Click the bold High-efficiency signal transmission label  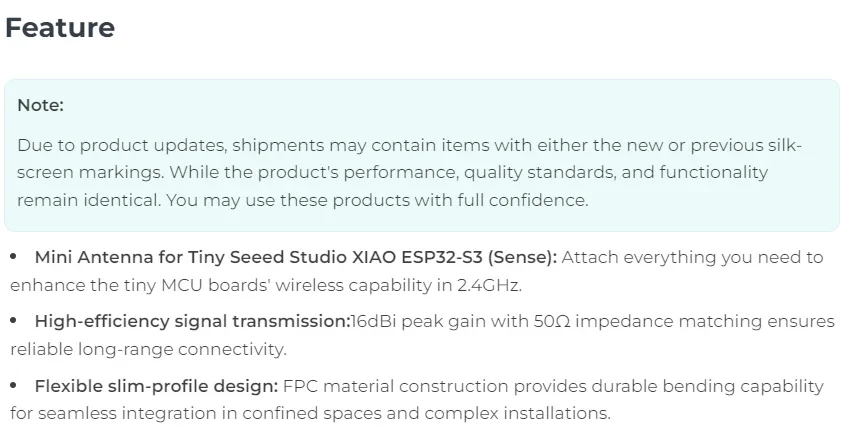pyautogui.click(x=193, y=322)
